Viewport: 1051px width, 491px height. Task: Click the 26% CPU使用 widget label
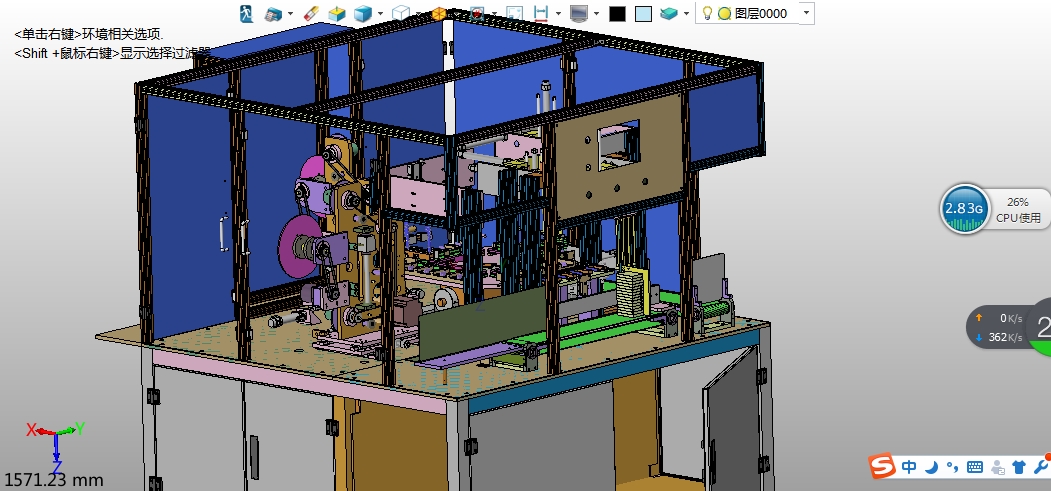(1017, 210)
